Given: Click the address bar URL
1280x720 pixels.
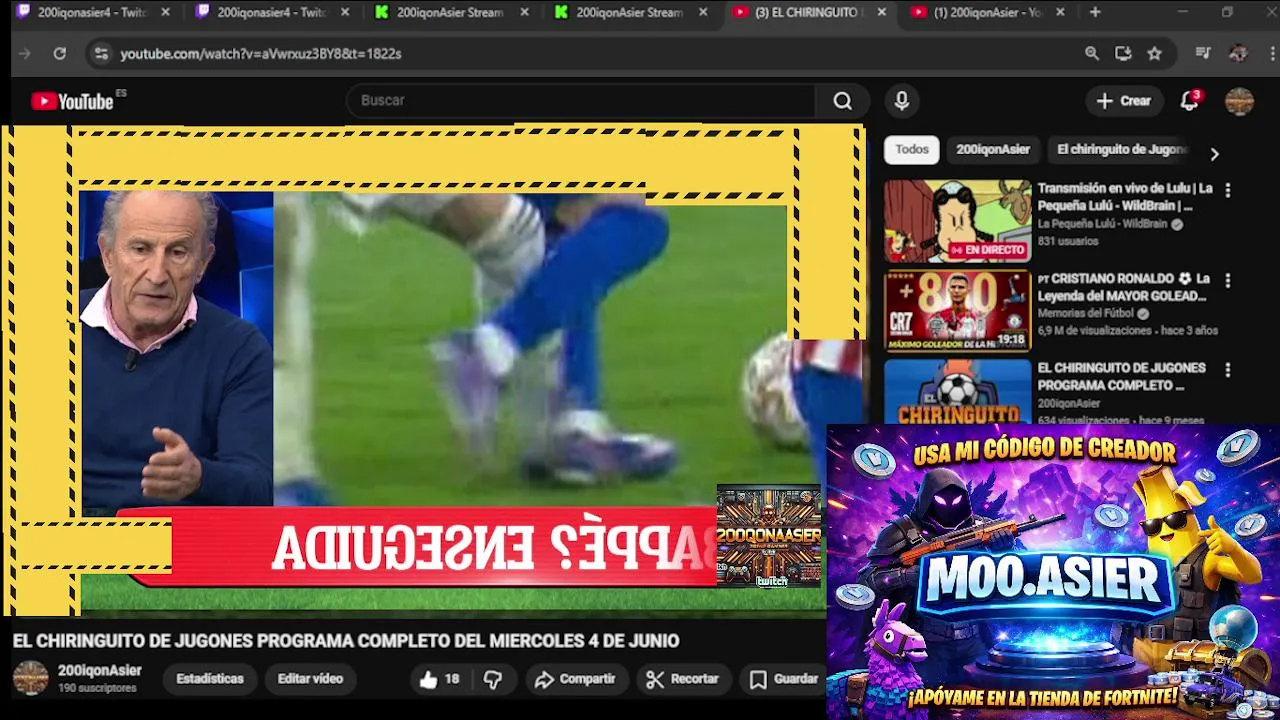Looking at the screenshot, I should click(261, 53).
